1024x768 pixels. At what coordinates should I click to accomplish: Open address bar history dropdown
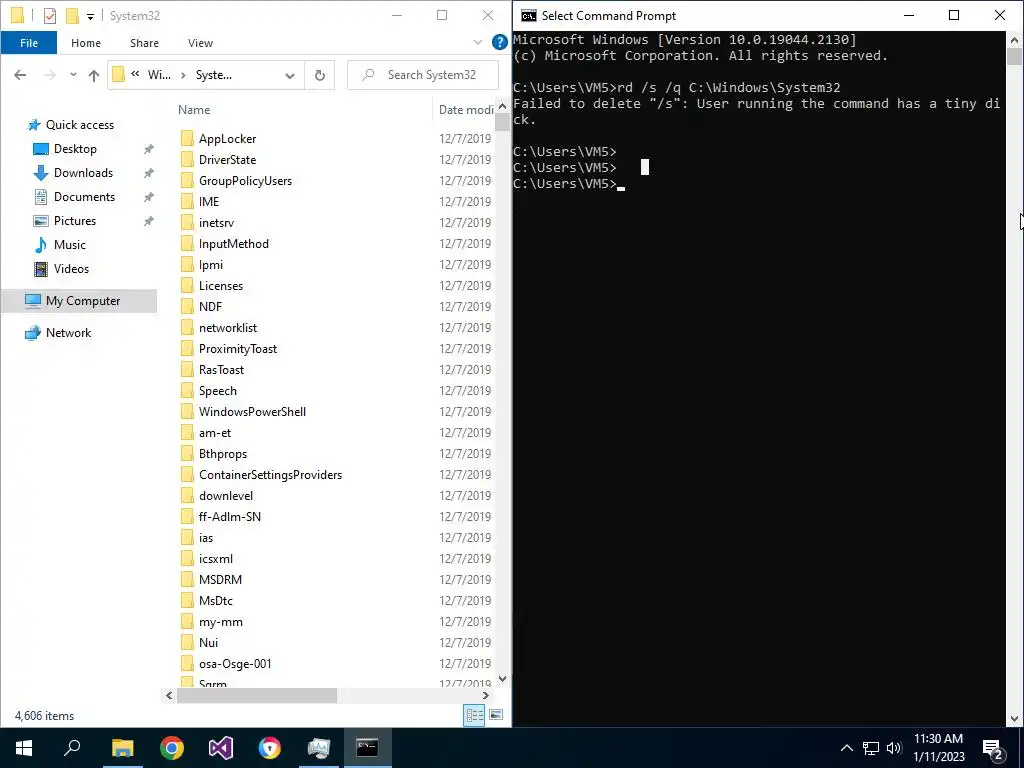click(x=290, y=75)
